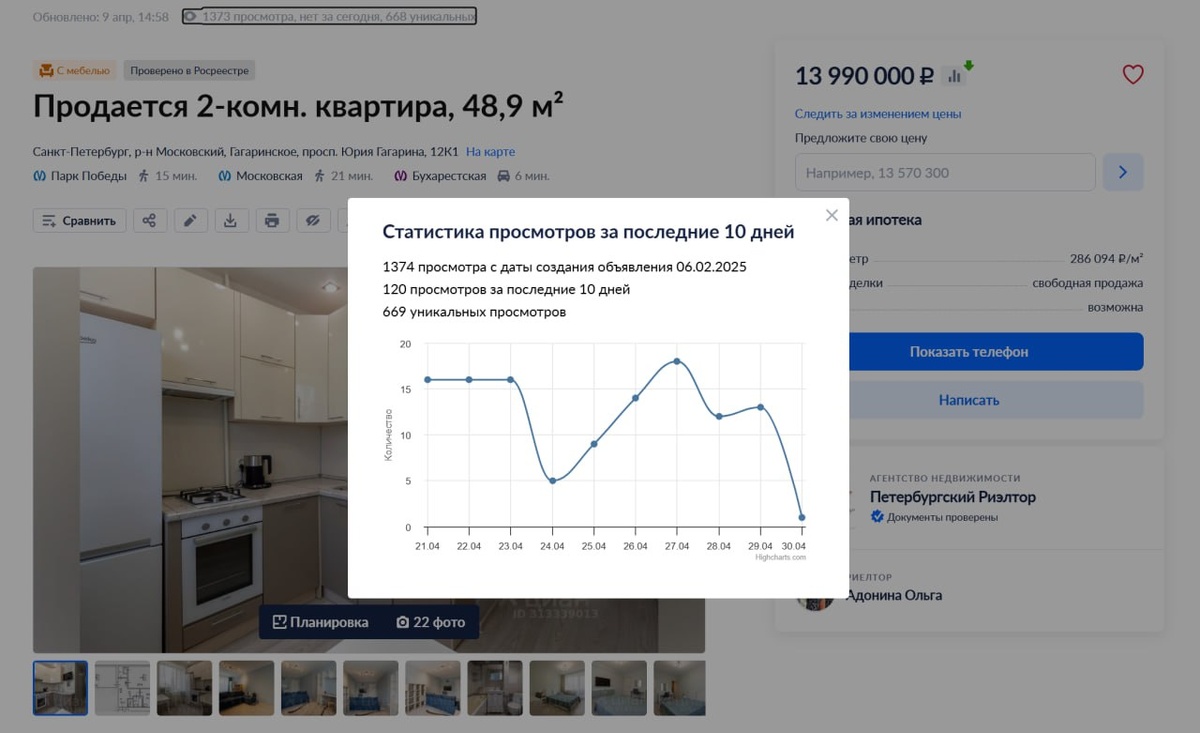The height and width of the screenshot is (733, 1200).
Task: Select text 120 просмотров за последние 10 дней
Action: pyautogui.click(x=506, y=290)
